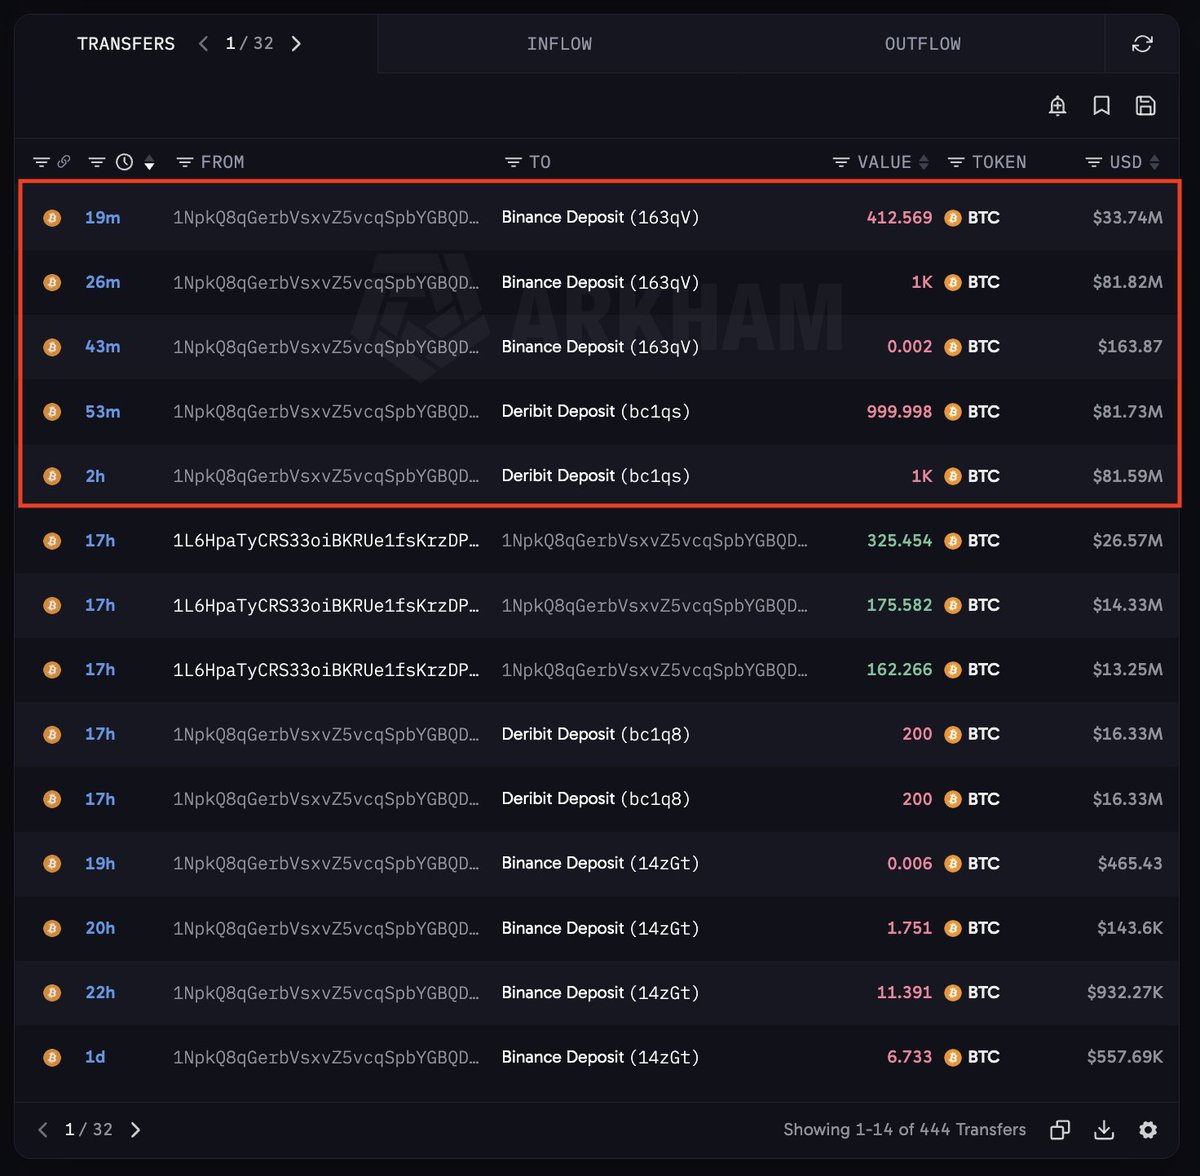
Task: Click the 19m timestamp
Action: point(102,218)
